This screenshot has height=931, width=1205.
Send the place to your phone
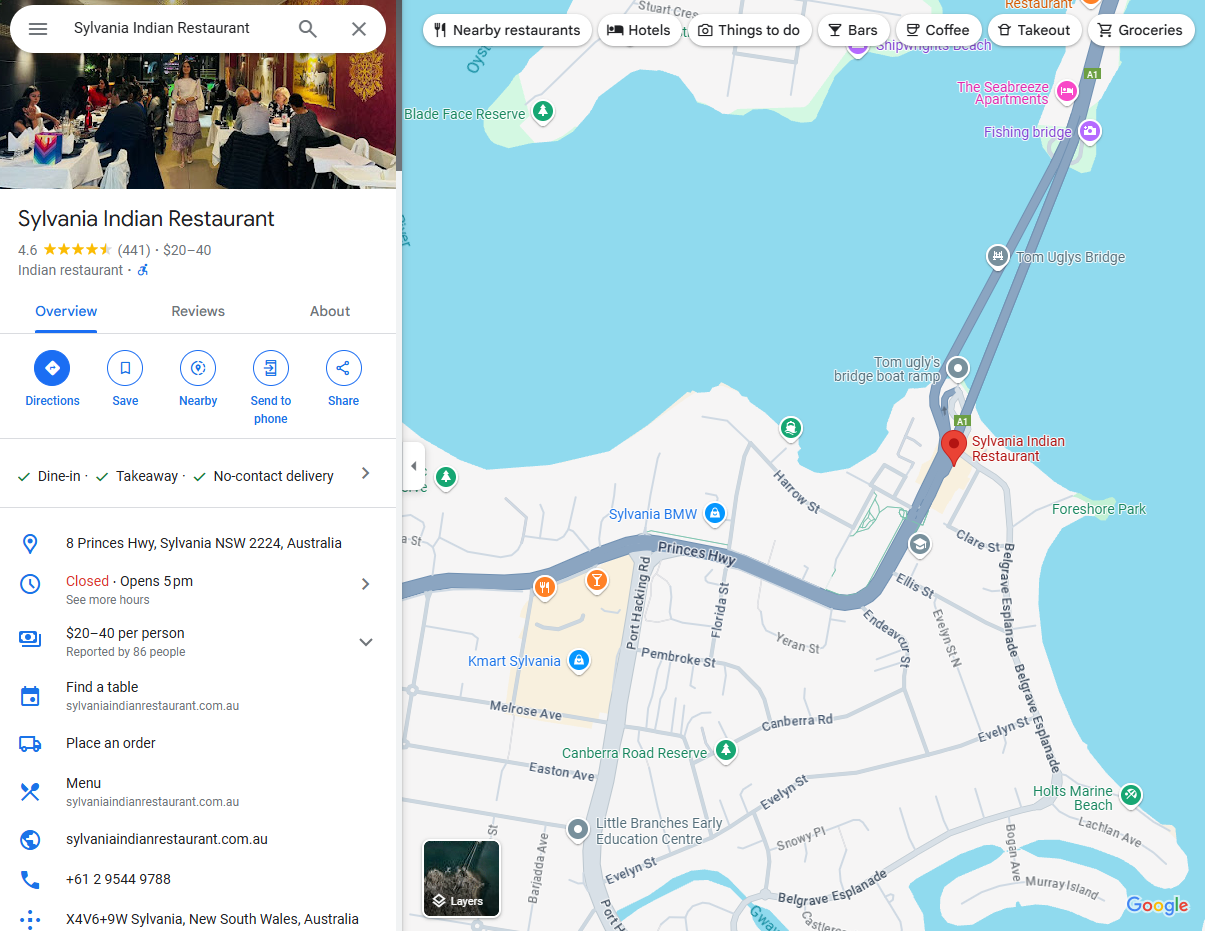271,388
